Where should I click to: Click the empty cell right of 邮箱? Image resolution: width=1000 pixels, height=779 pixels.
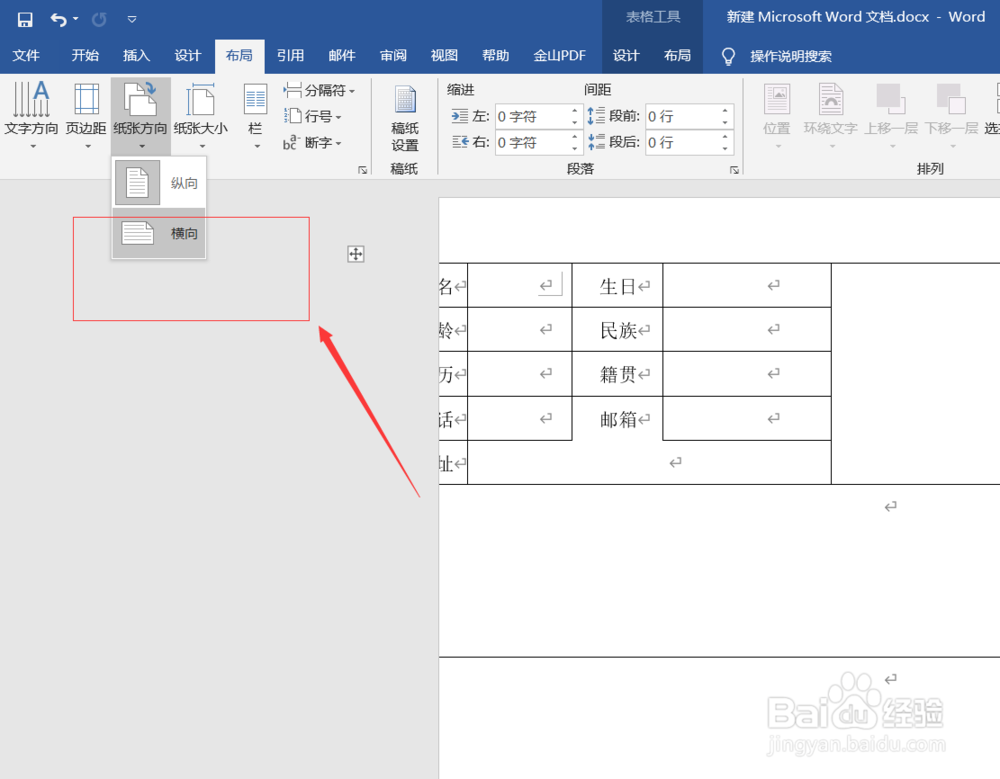(x=747, y=419)
